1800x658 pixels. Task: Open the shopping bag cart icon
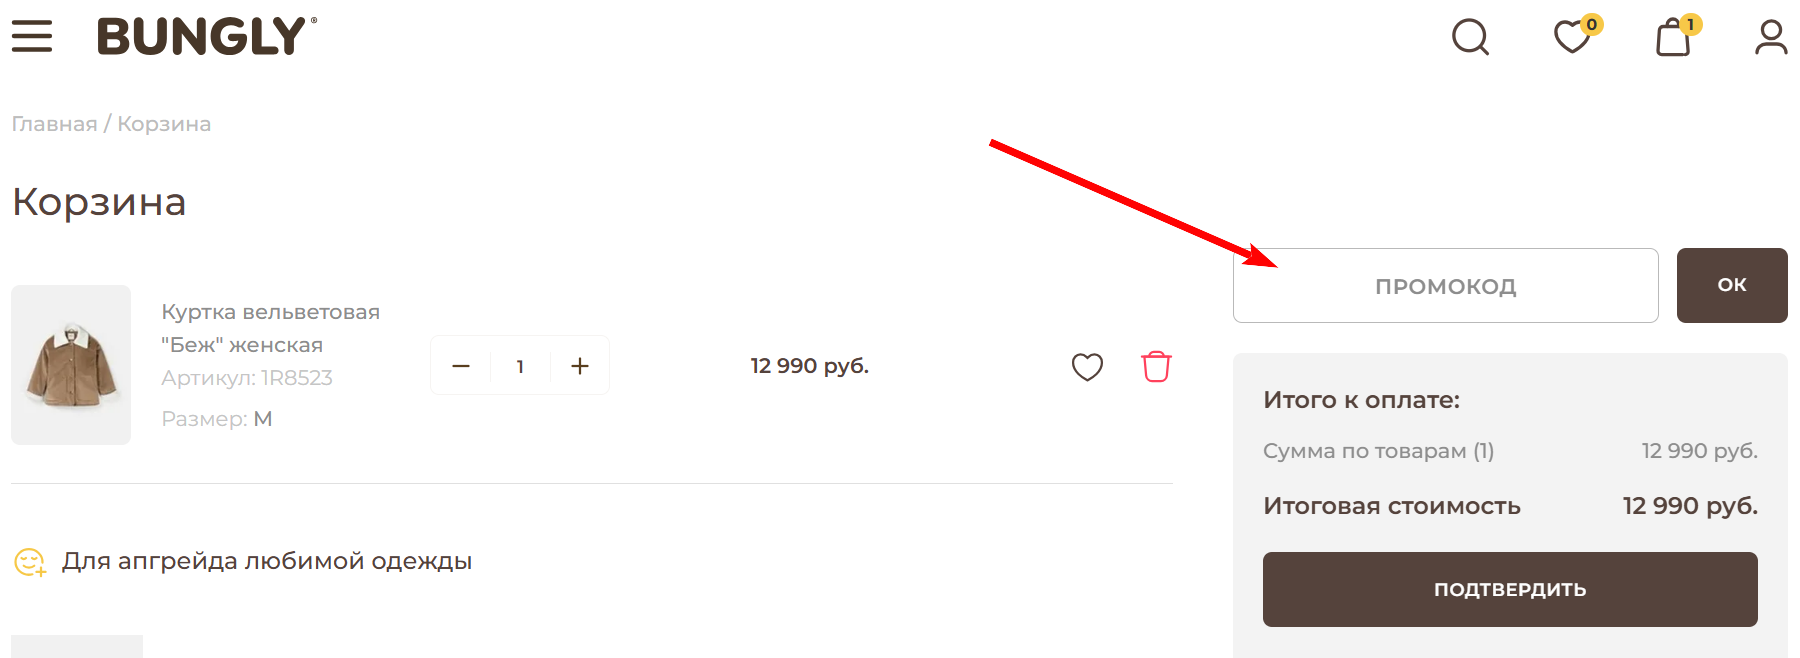(1673, 38)
